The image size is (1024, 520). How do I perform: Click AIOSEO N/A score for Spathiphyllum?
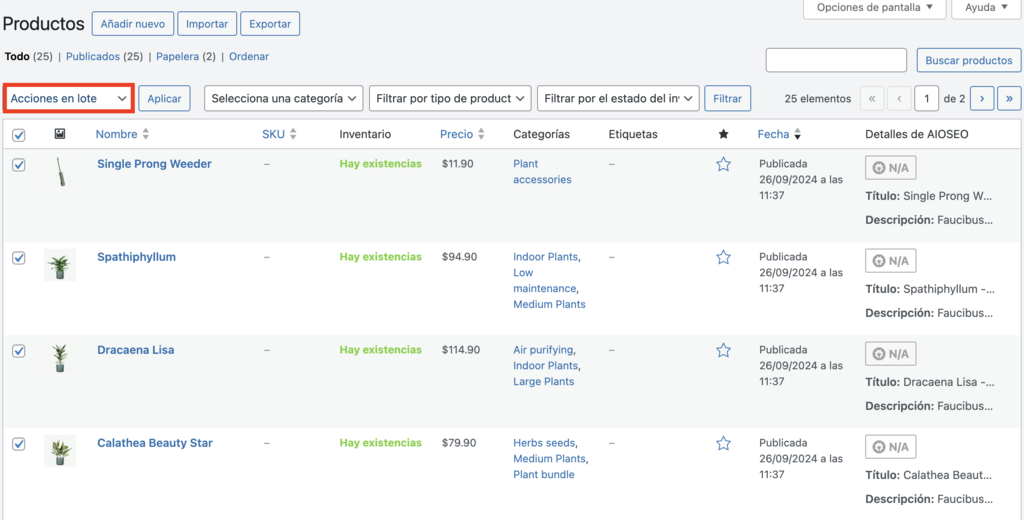(891, 261)
